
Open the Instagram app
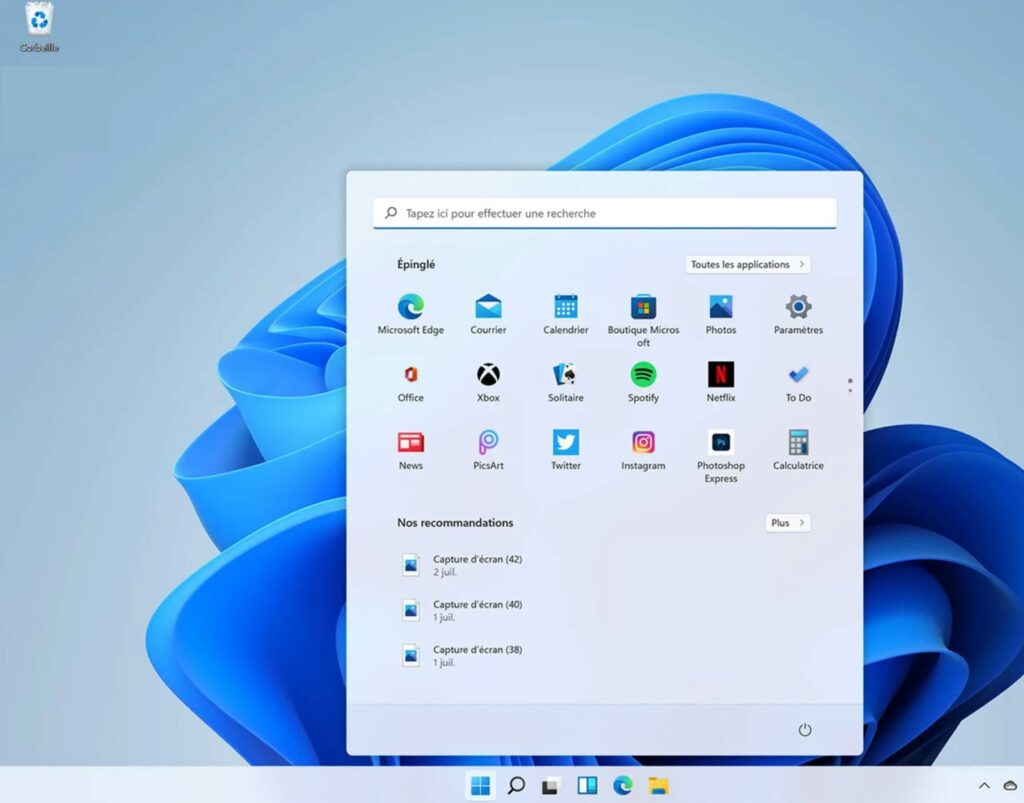(643, 444)
